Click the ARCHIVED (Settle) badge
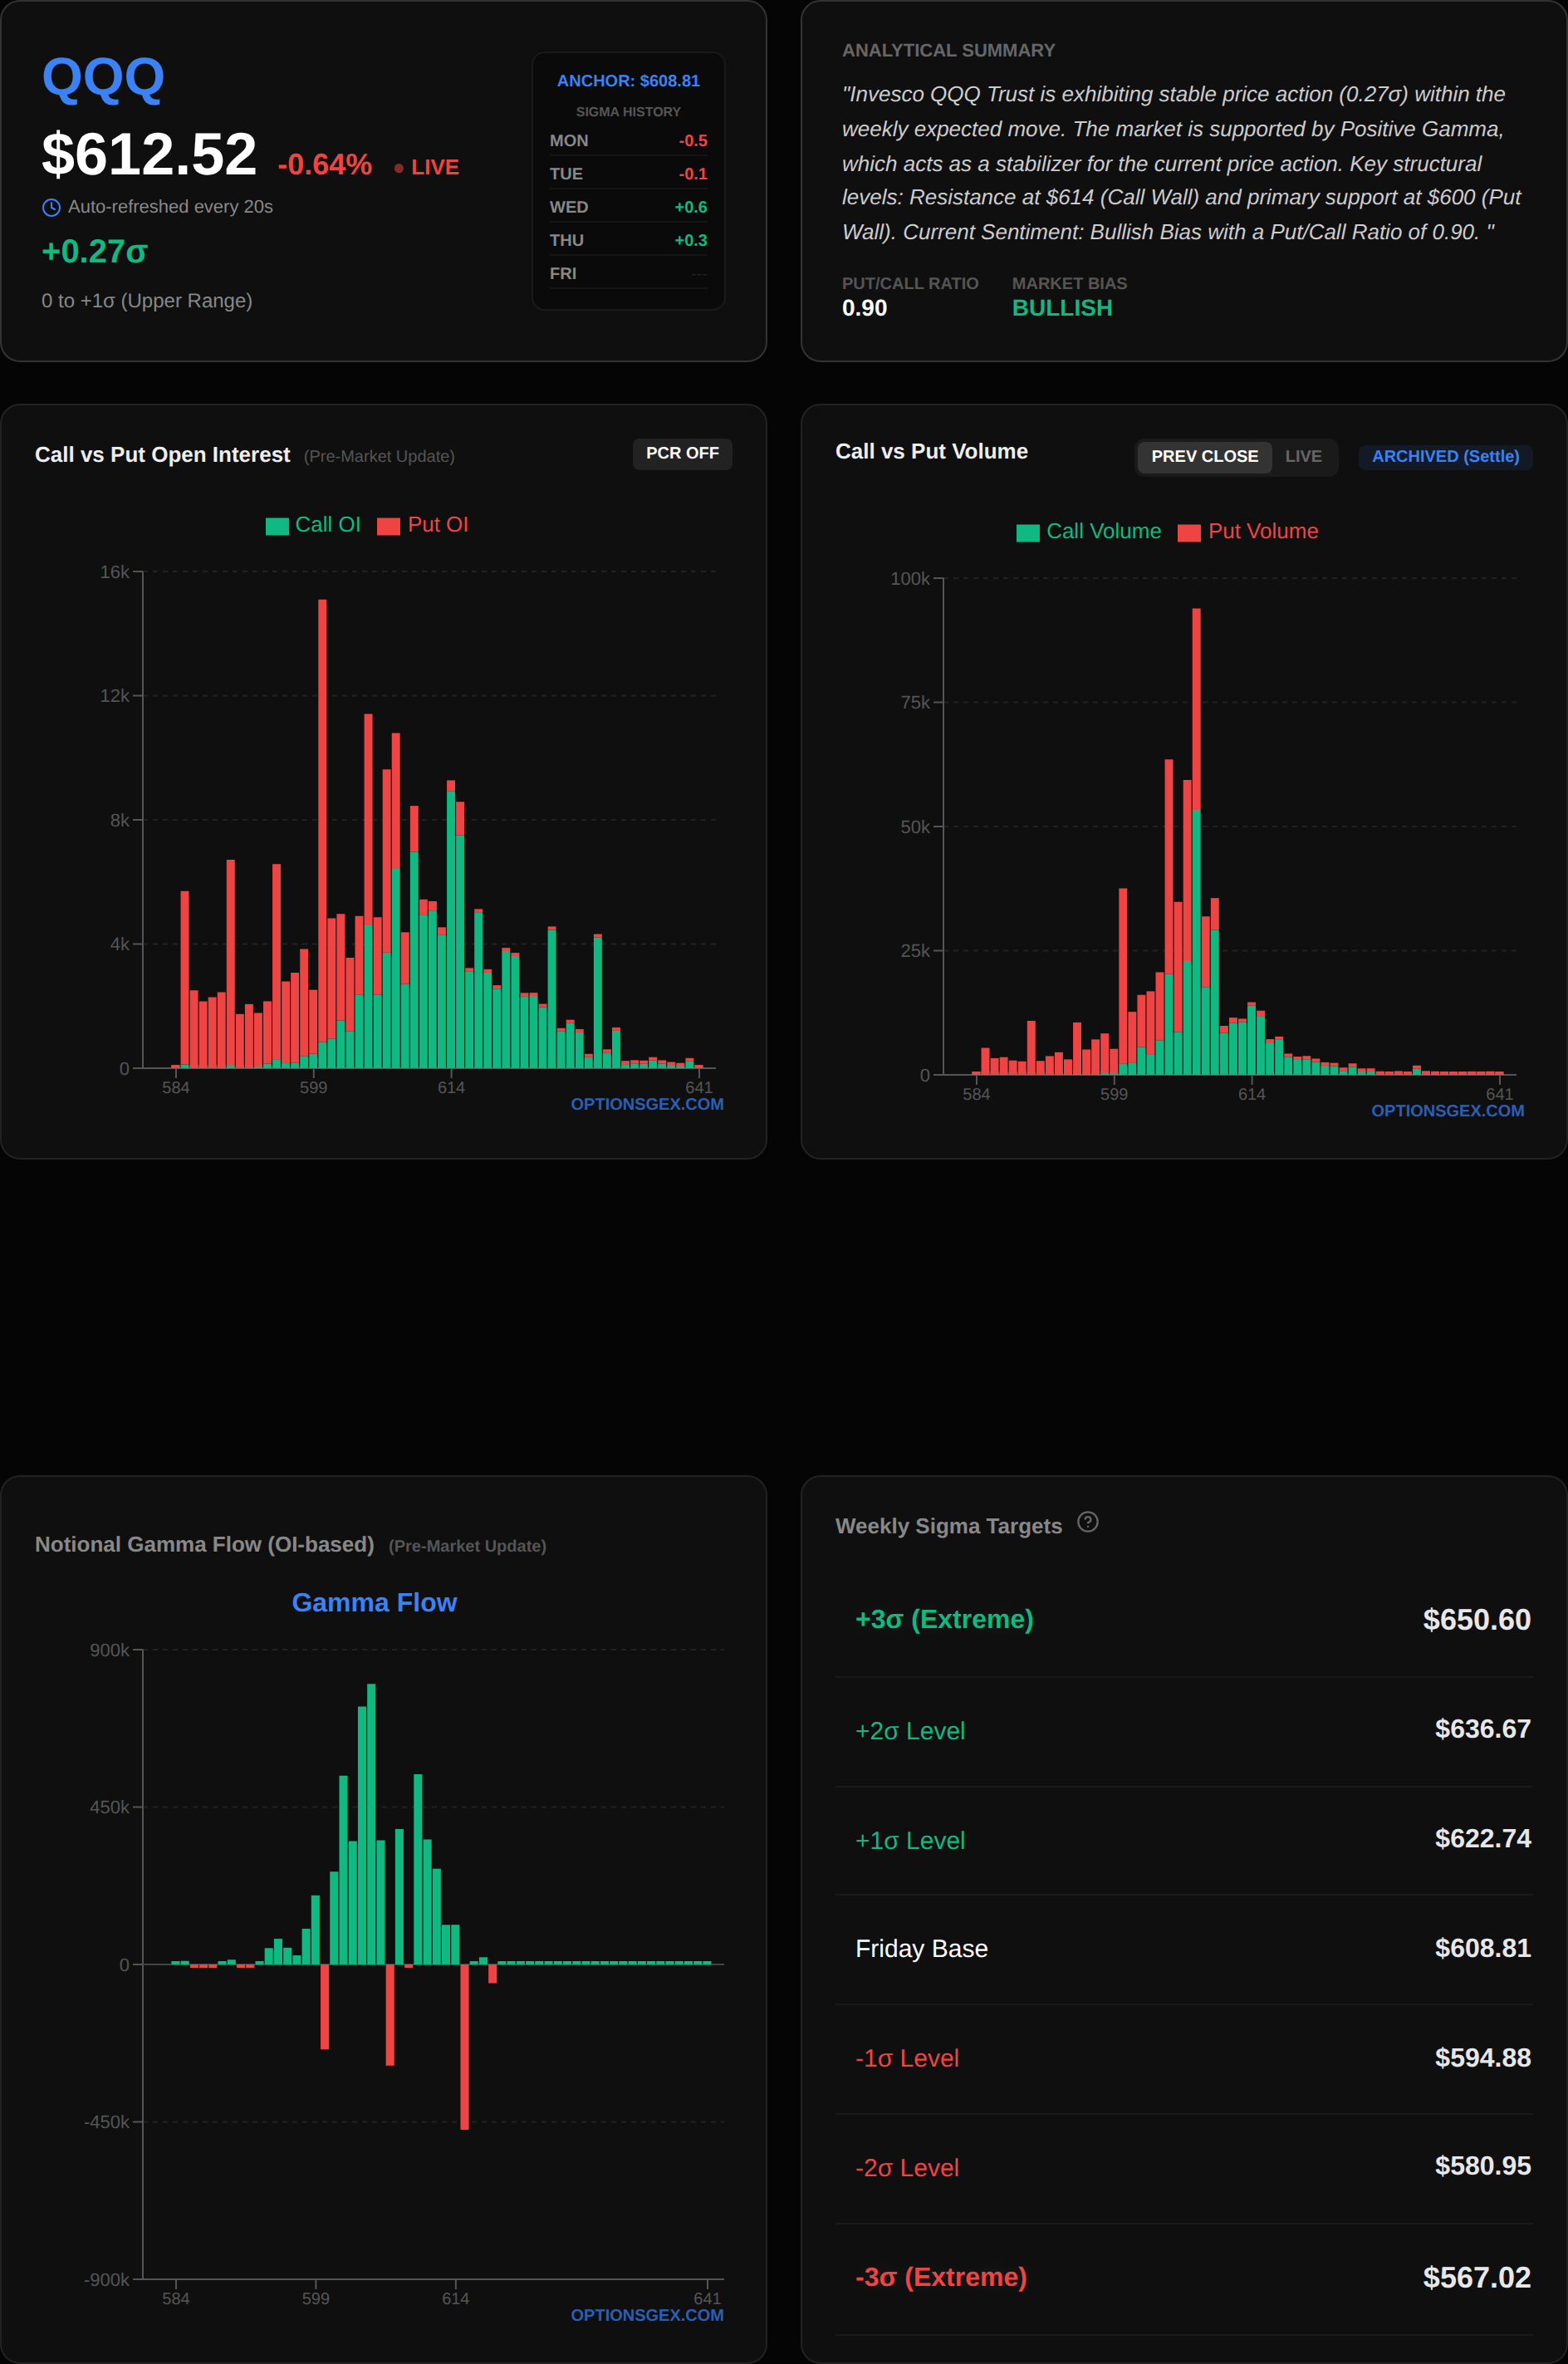Viewport: 1568px width, 2364px height. click(x=1444, y=456)
